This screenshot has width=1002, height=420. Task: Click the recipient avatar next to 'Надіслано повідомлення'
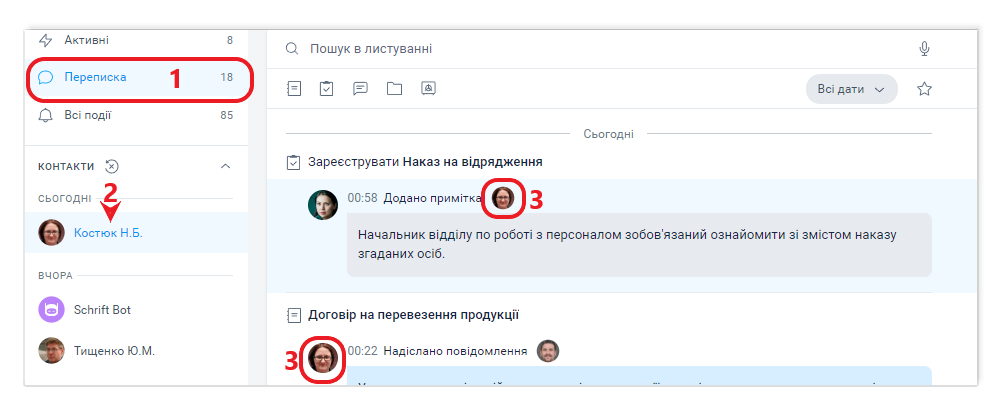tap(548, 351)
